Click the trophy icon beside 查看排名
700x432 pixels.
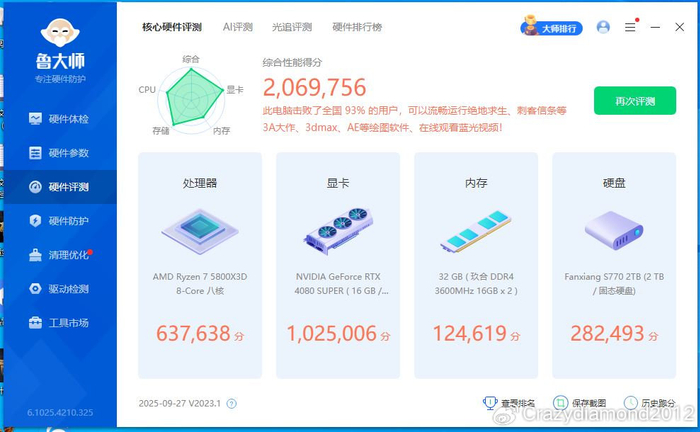click(x=490, y=403)
